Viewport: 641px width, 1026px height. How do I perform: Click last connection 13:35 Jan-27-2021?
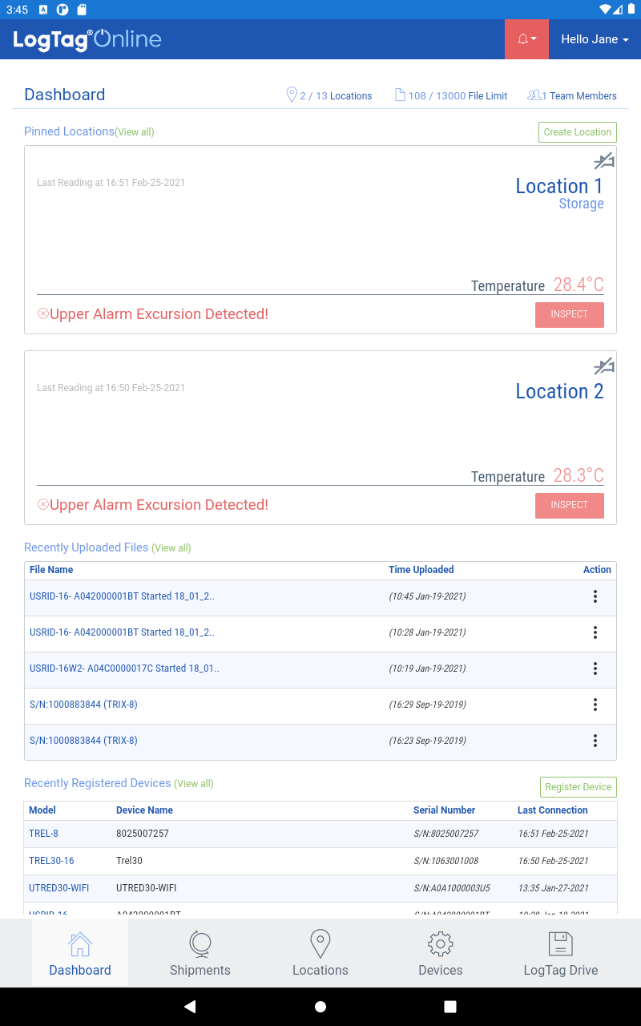click(x=553, y=888)
